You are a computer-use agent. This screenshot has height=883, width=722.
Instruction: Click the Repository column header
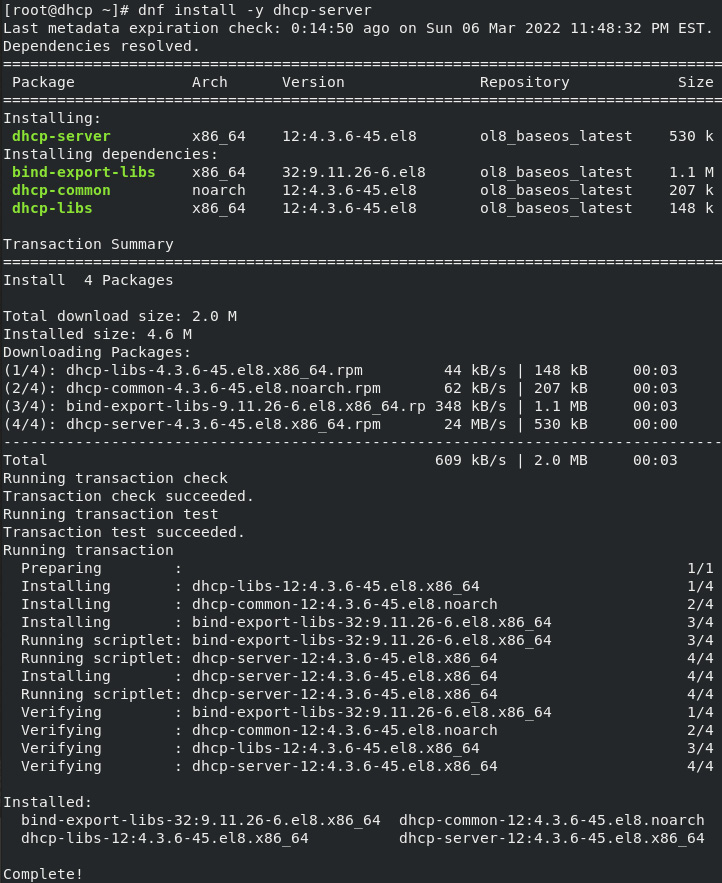click(x=524, y=82)
